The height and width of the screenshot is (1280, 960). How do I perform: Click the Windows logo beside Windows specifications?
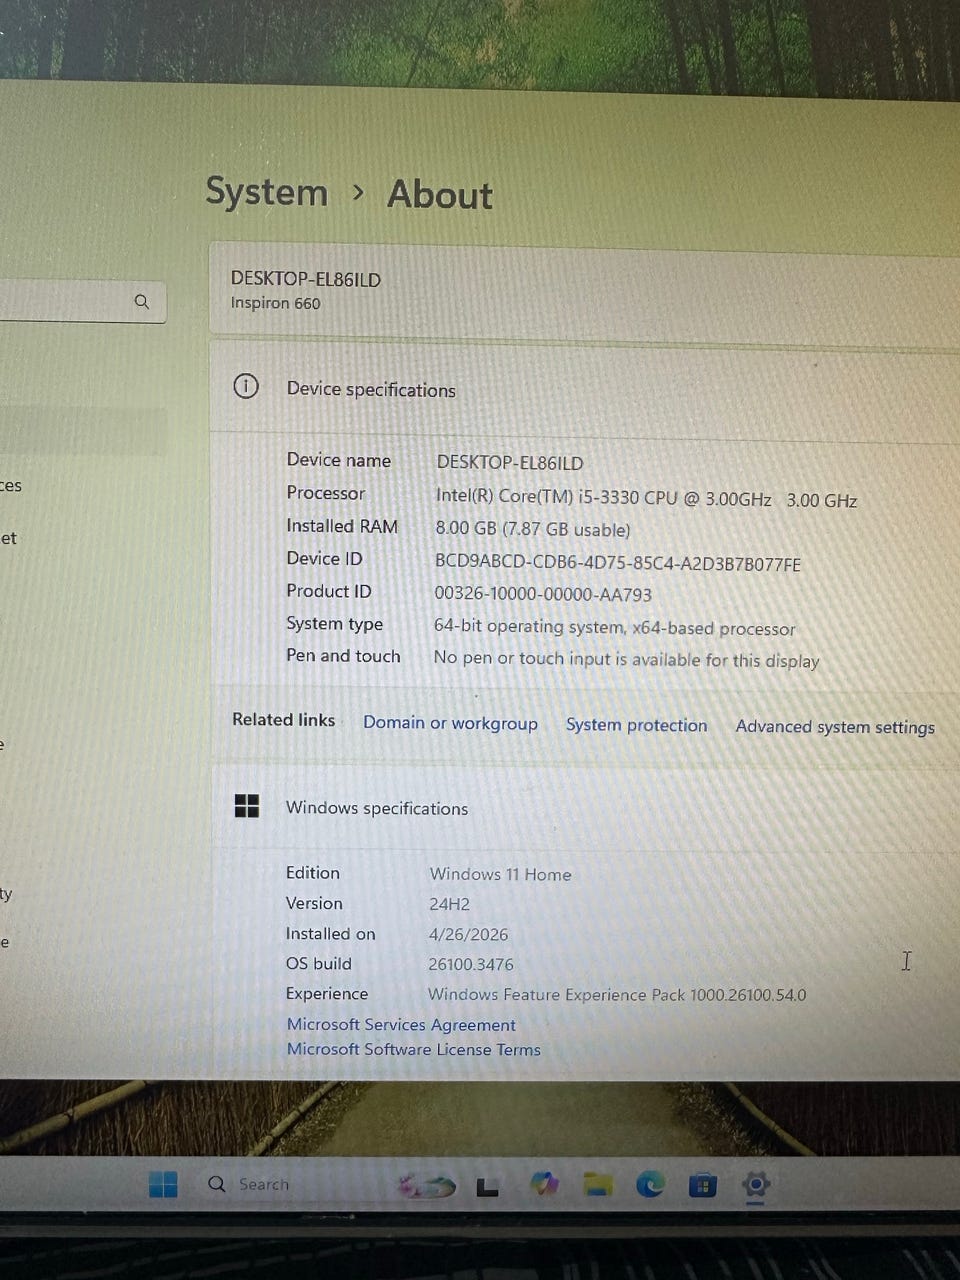tap(246, 806)
